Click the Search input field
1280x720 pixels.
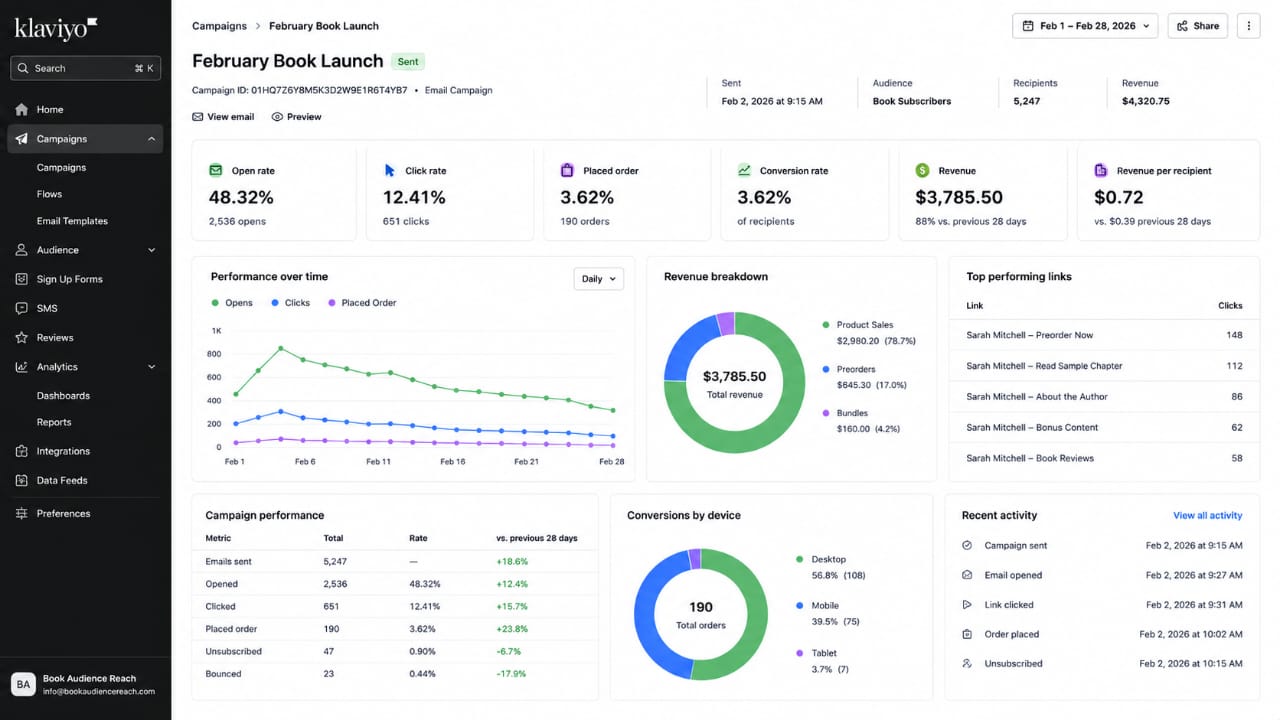click(x=84, y=68)
